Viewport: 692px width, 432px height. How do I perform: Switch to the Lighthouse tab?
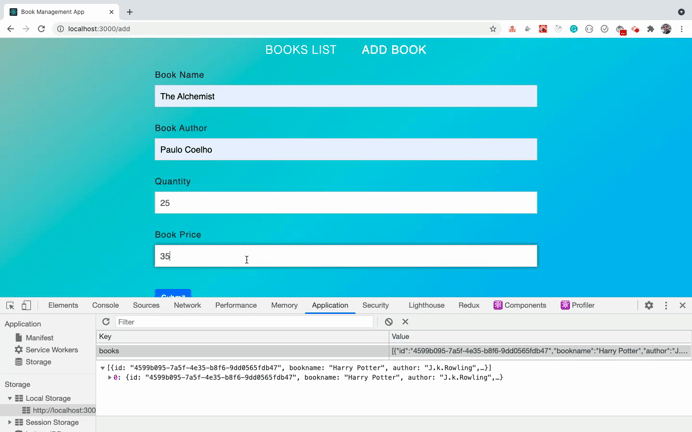click(426, 305)
